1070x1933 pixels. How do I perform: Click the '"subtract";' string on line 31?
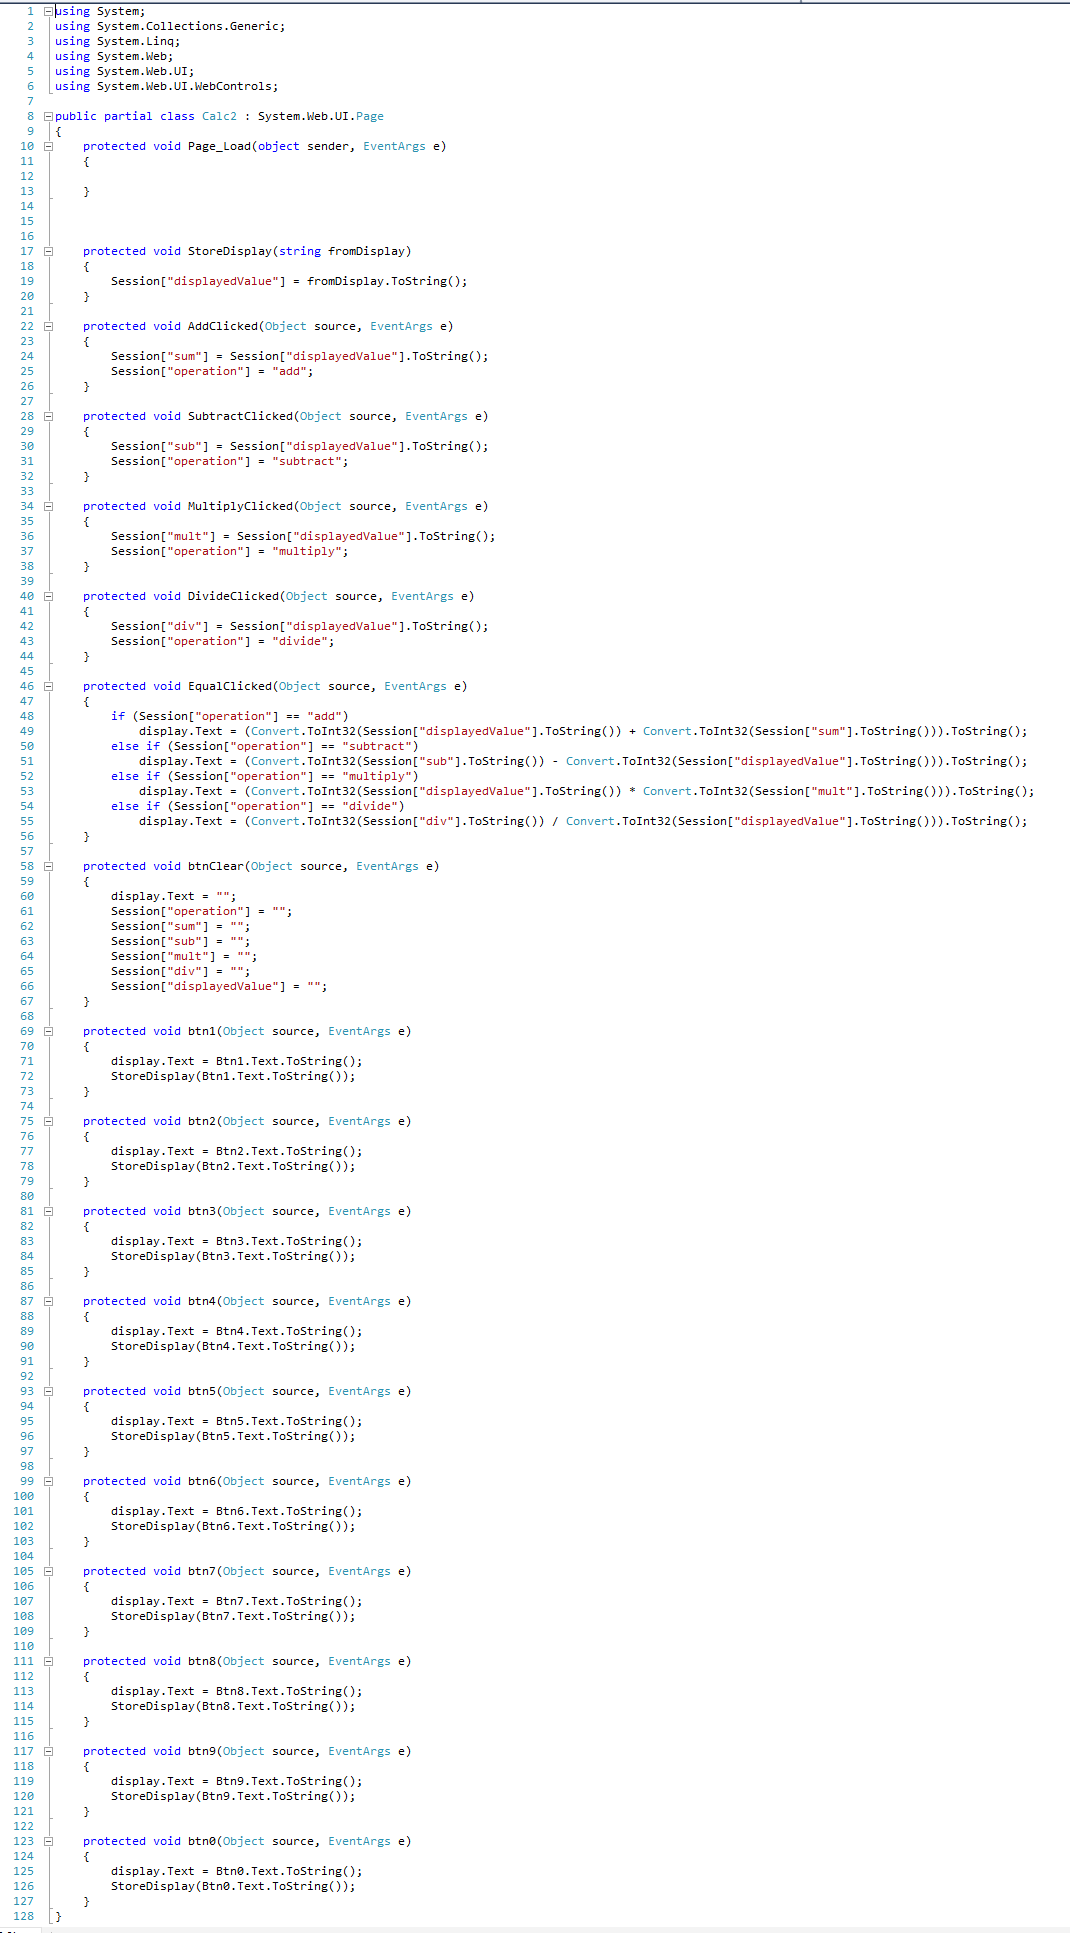[310, 461]
